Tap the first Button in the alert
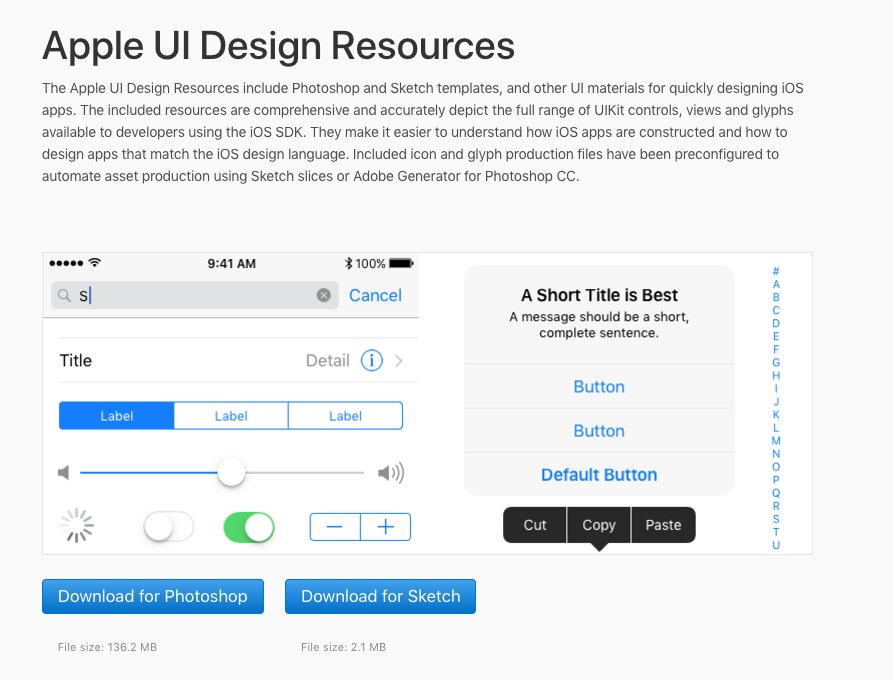 tap(599, 387)
